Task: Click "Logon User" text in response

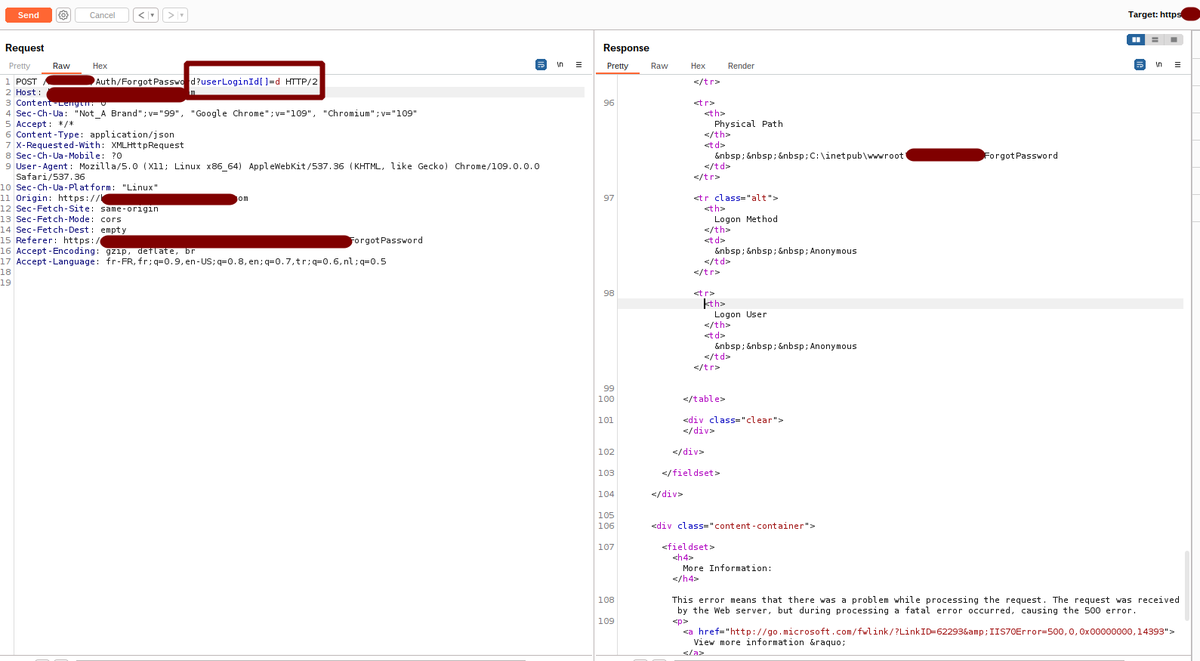Action: (x=741, y=314)
